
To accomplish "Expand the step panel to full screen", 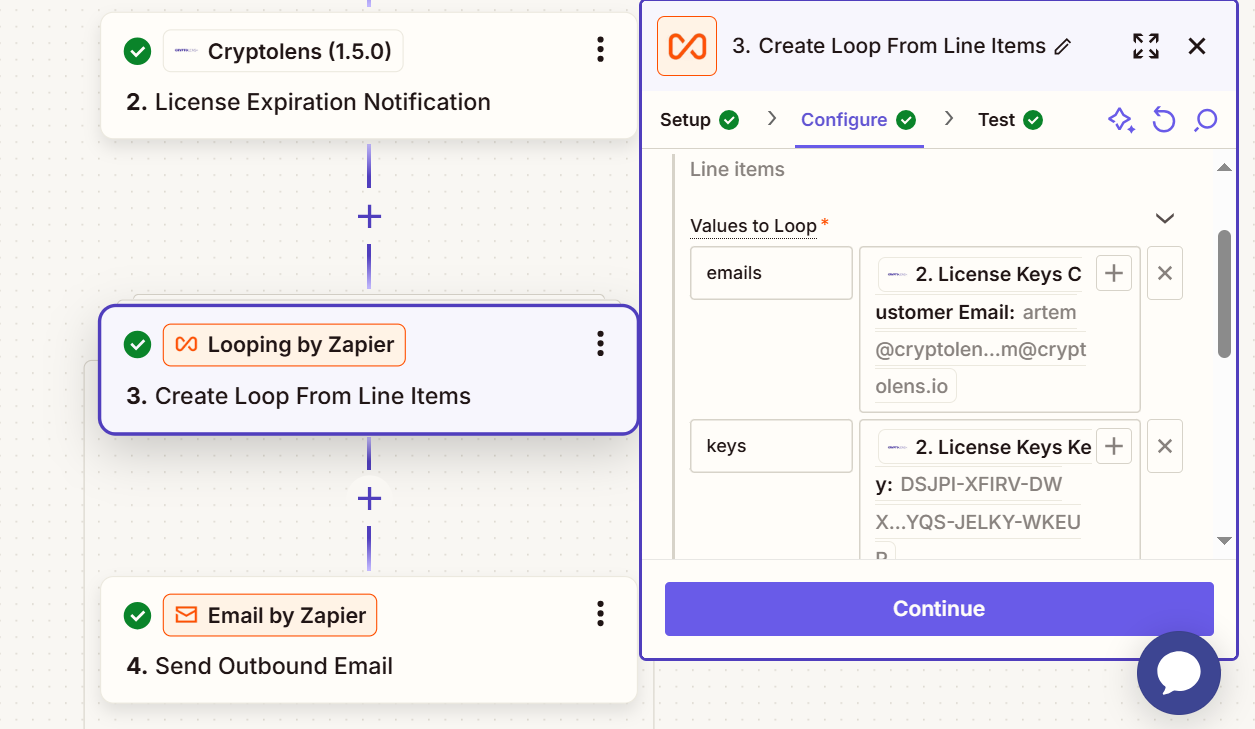I will [1146, 46].
